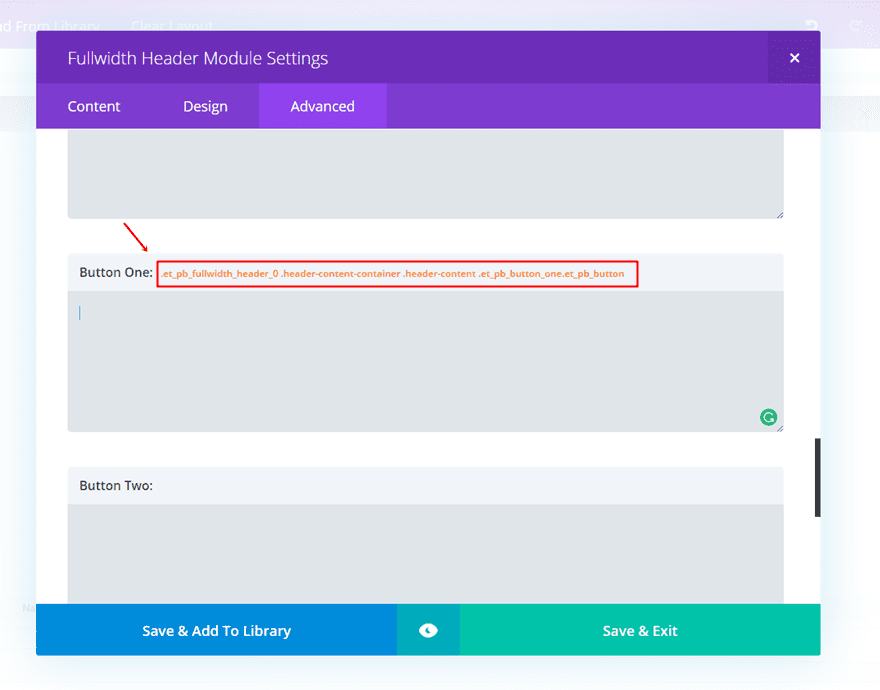This screenshot has height=690, width=880.
Task: Toggle the eye preview icon
Action: pos(428,630)
